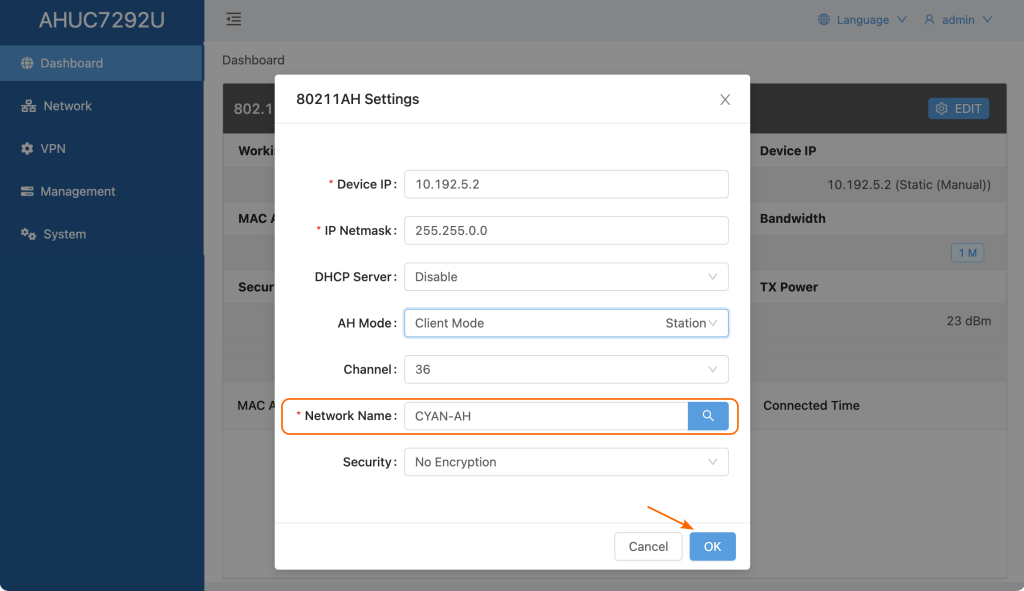
Task: Click the sidebar collapse hamburger icon
Action: tap(233, 19)
